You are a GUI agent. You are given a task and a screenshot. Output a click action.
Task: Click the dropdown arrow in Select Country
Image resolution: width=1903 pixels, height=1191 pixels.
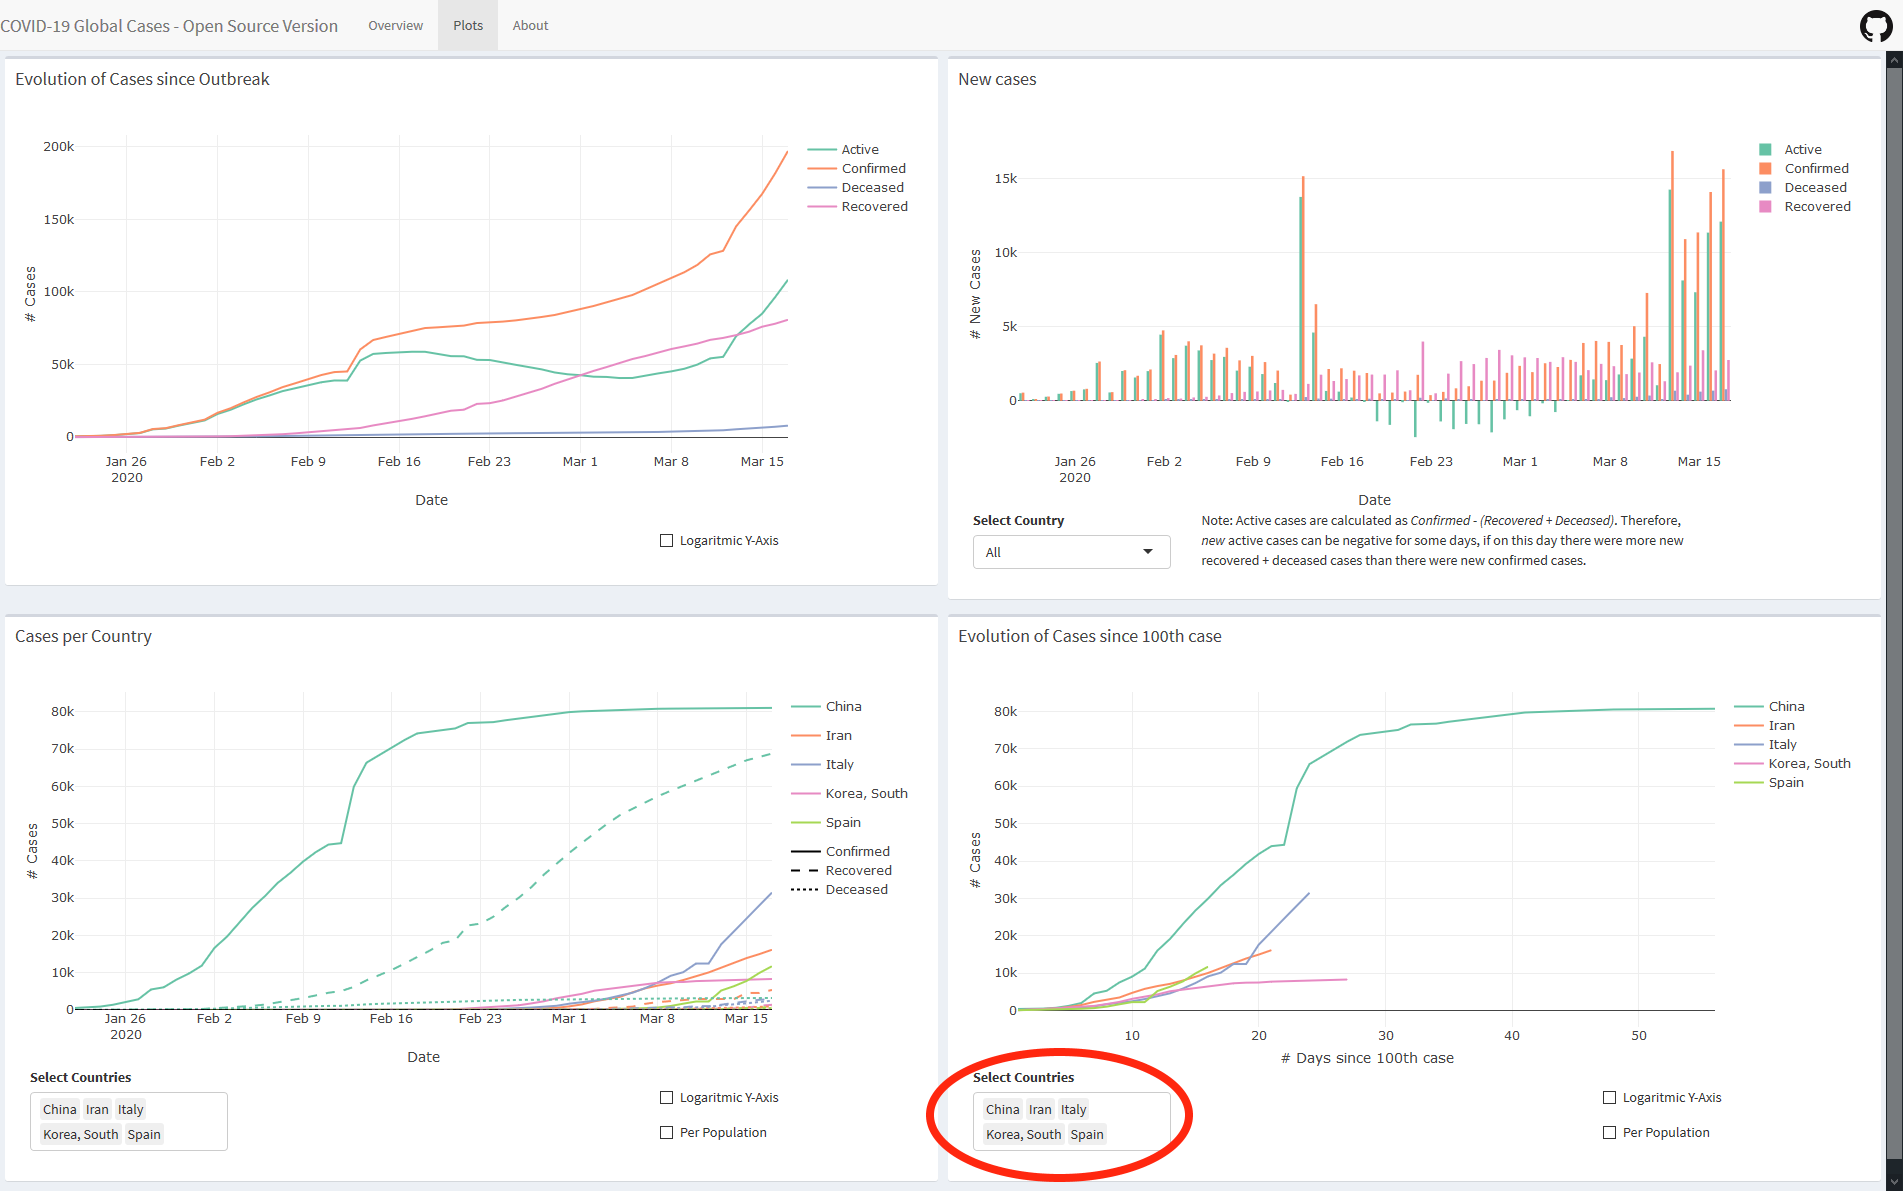coord(1148,552)
